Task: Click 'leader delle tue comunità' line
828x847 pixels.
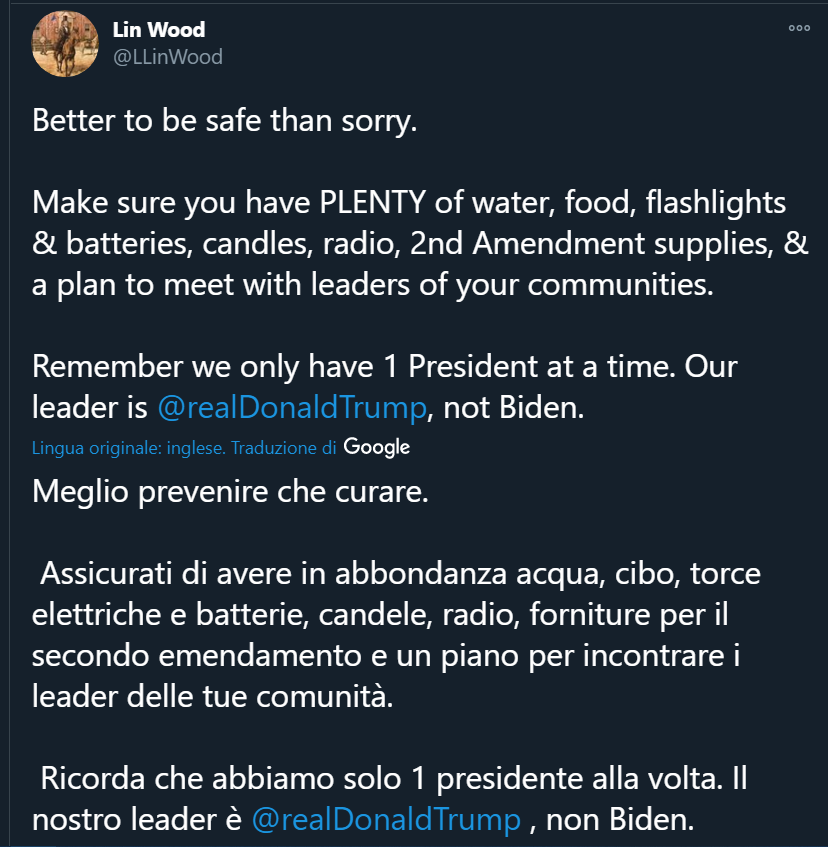Action: click(x=212, y=696)
